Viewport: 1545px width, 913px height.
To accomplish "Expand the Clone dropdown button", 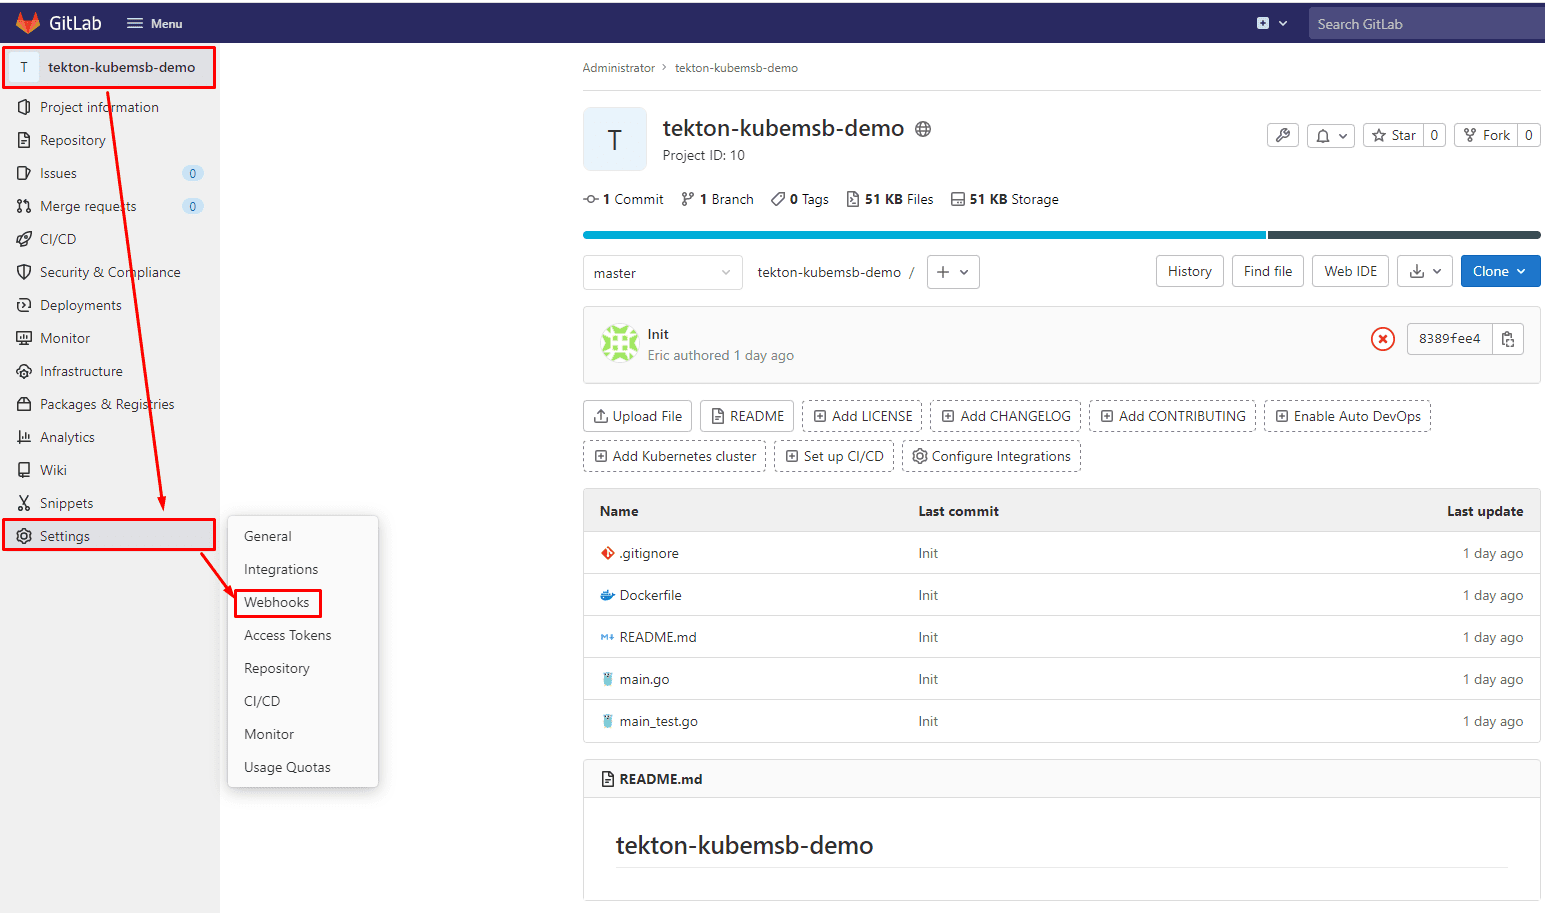I will tap(1500, 271).
